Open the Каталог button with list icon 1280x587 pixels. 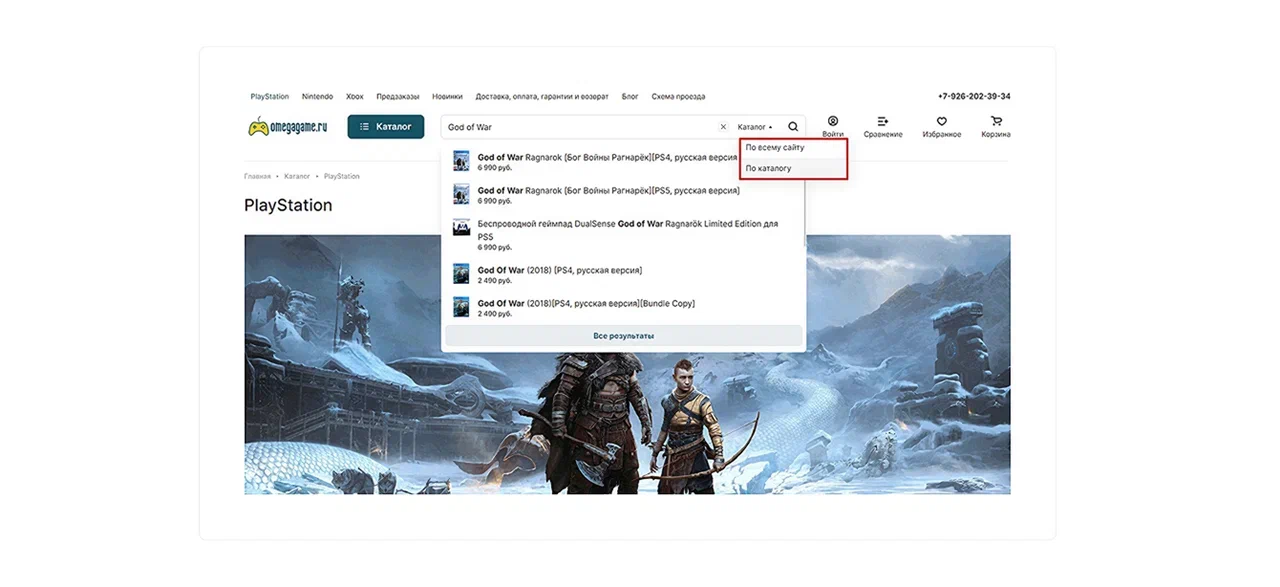coord(386,127)
